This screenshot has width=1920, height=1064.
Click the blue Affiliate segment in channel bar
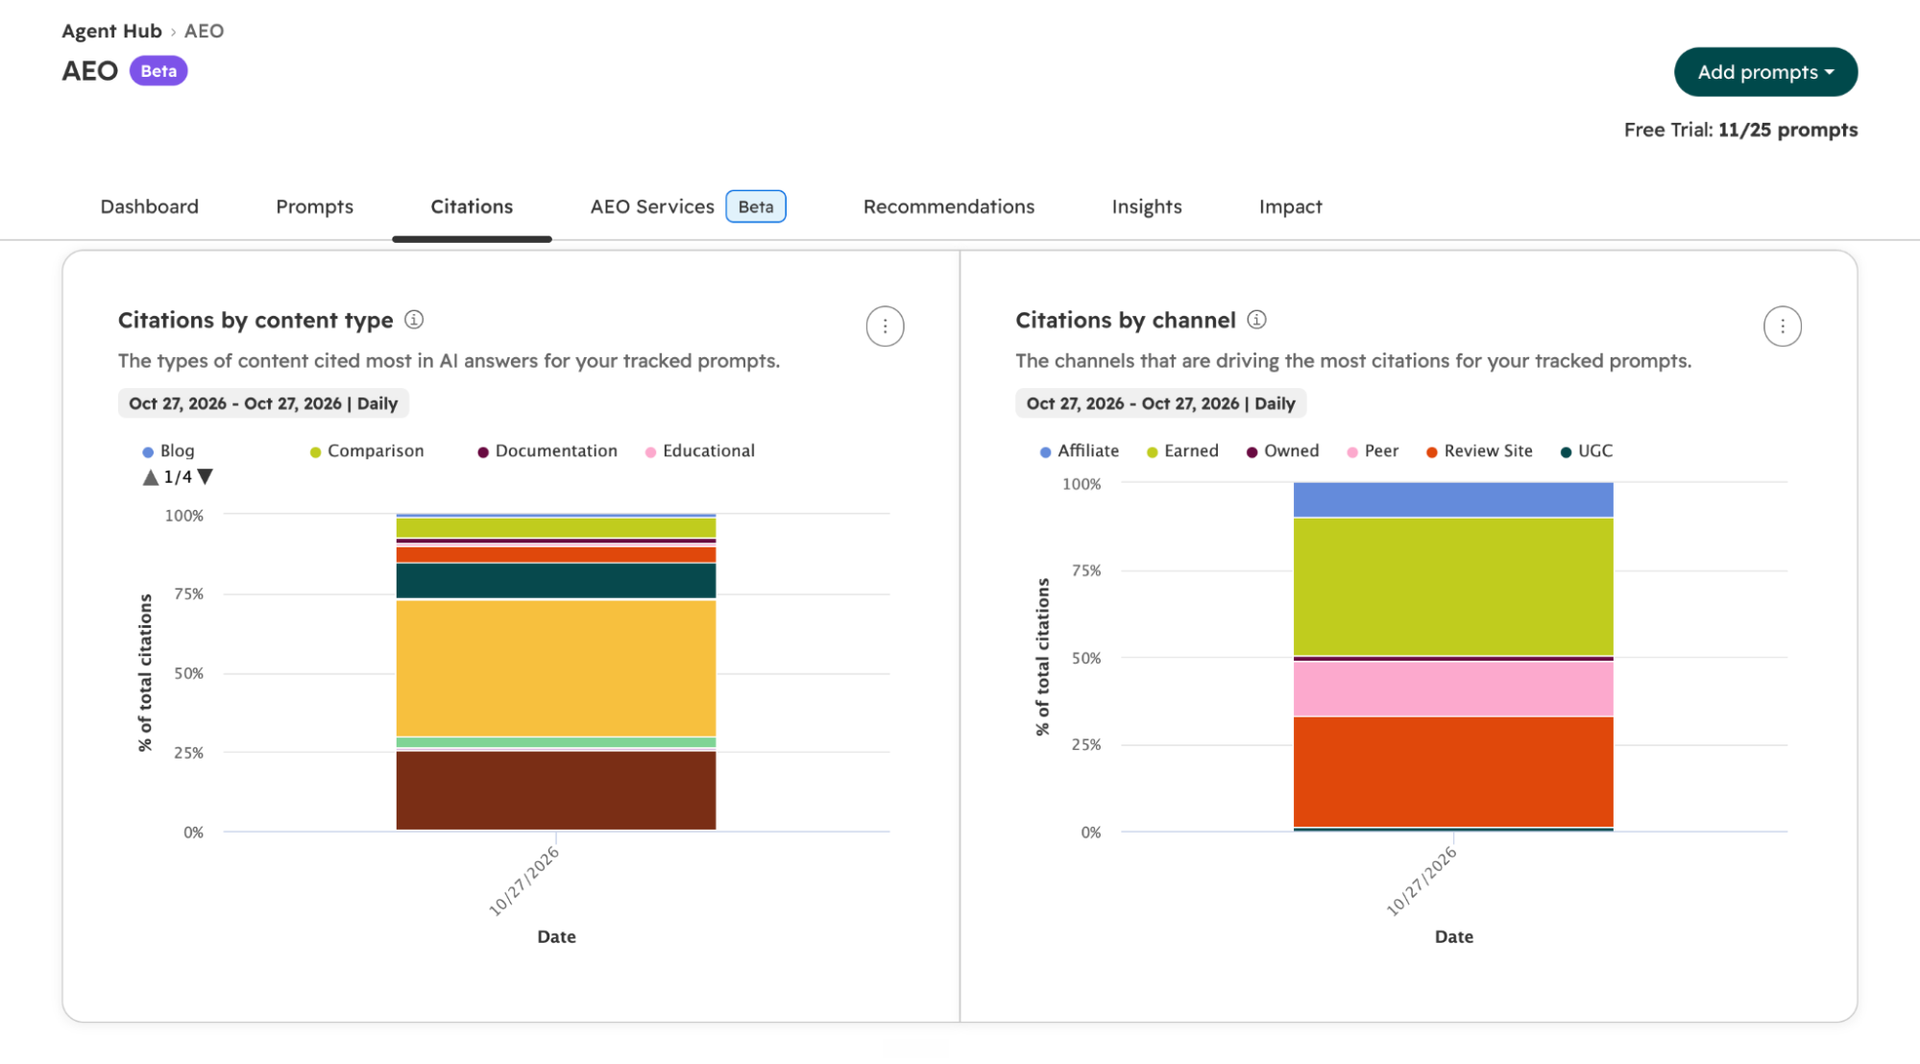[x=1453, y=500]
